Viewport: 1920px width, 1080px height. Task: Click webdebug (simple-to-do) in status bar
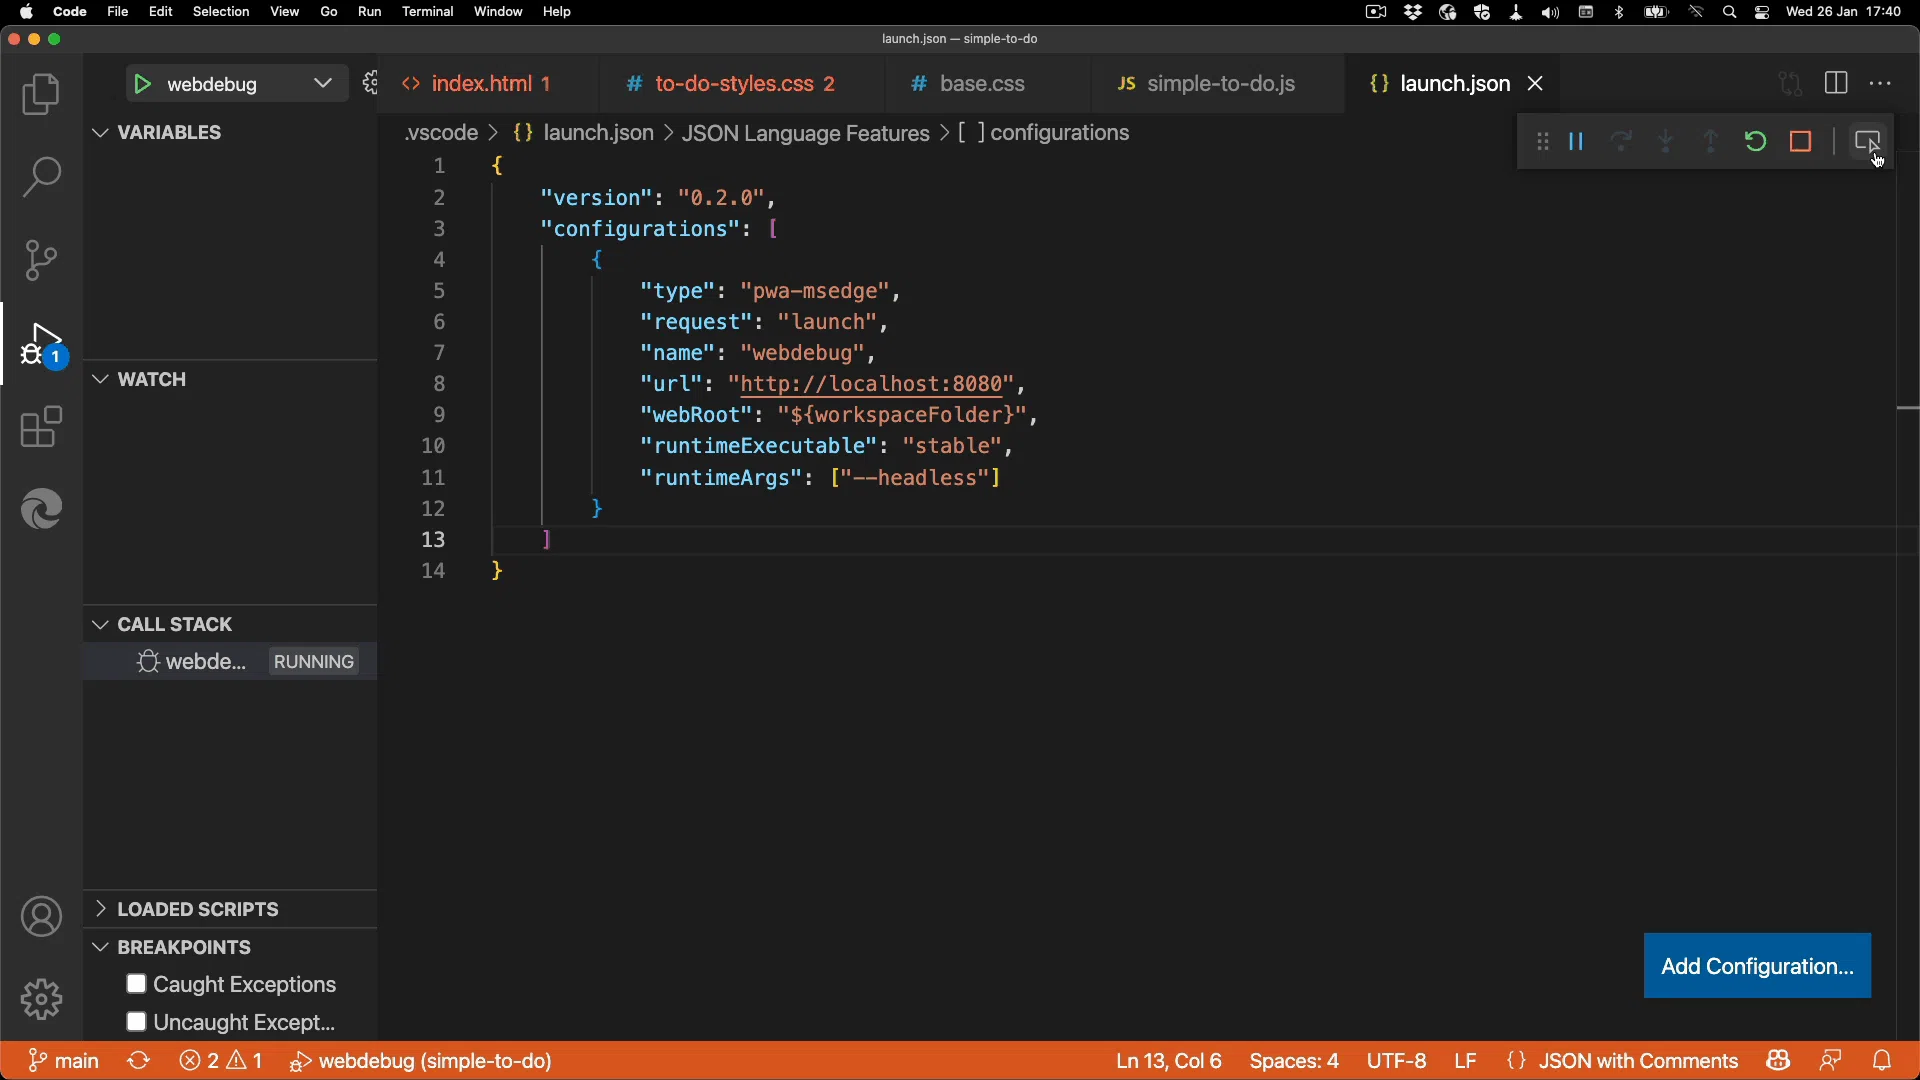pos(421,1061)
